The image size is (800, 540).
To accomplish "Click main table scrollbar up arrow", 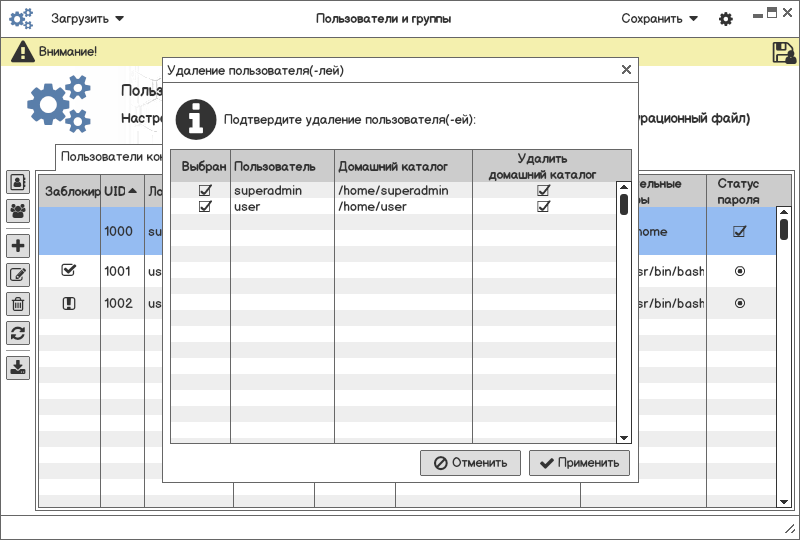I will click(784, 212).
